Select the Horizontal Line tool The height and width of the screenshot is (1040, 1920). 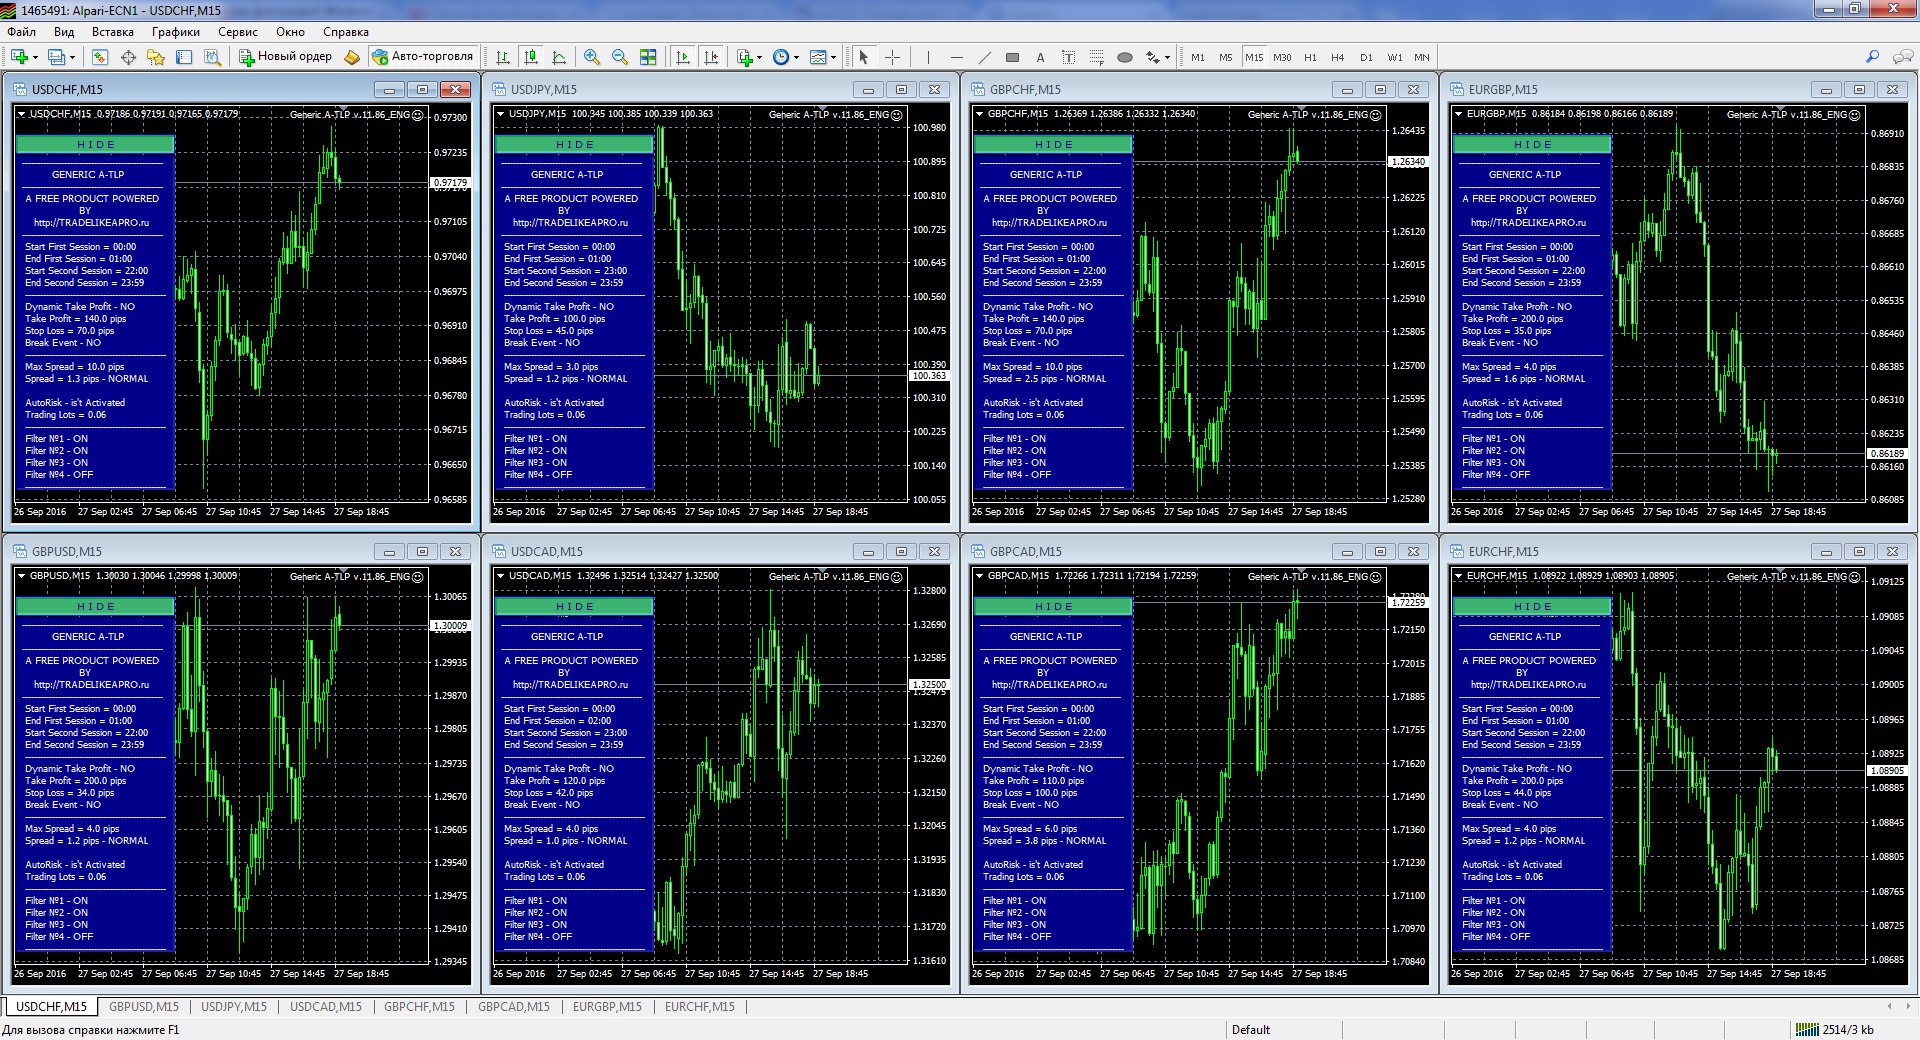(956, 57)
